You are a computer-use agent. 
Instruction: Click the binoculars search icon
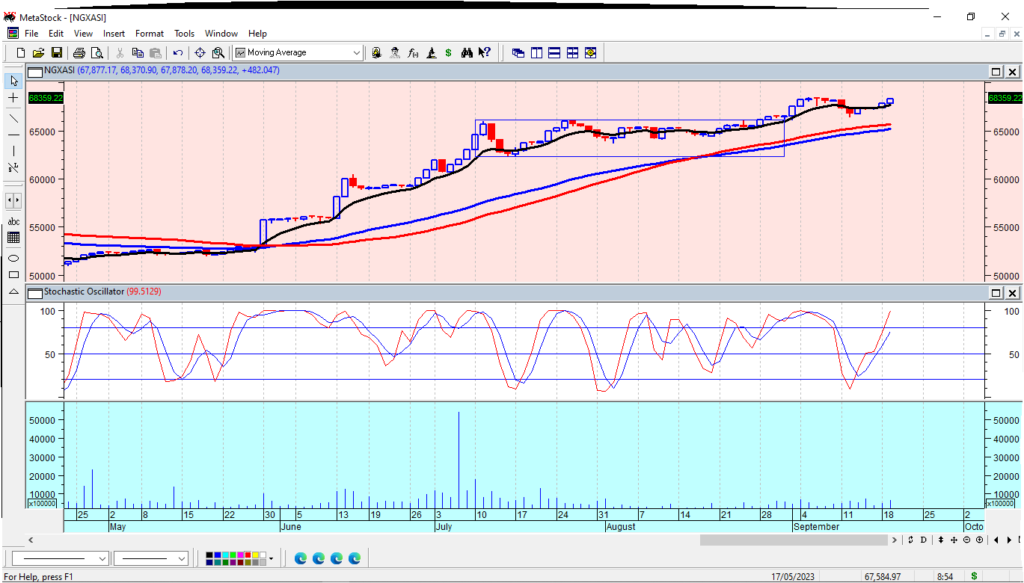pyautogui.click(x=466, y=52)
